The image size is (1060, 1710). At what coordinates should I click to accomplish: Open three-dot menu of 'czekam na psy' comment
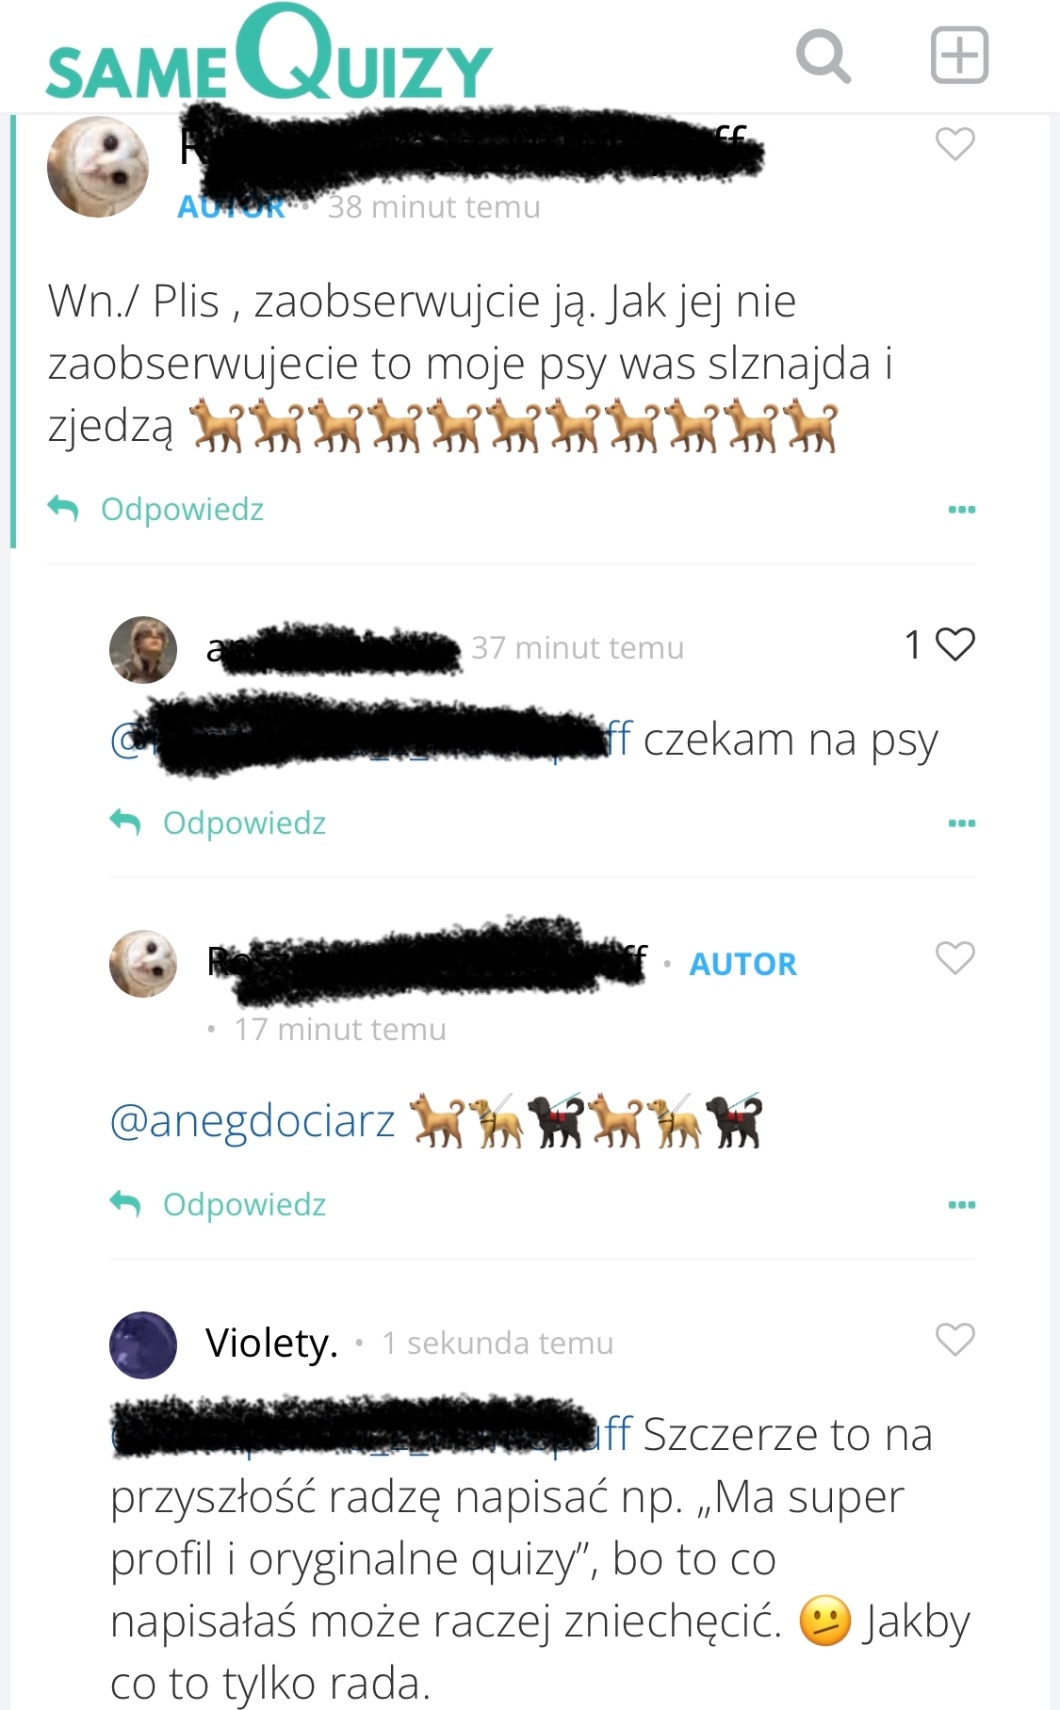[961, 823]
